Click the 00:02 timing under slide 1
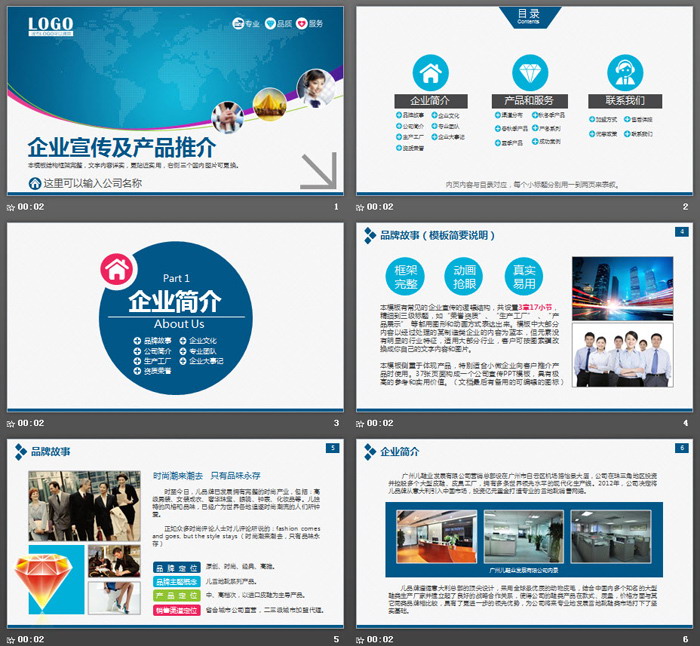 (31, 207)
